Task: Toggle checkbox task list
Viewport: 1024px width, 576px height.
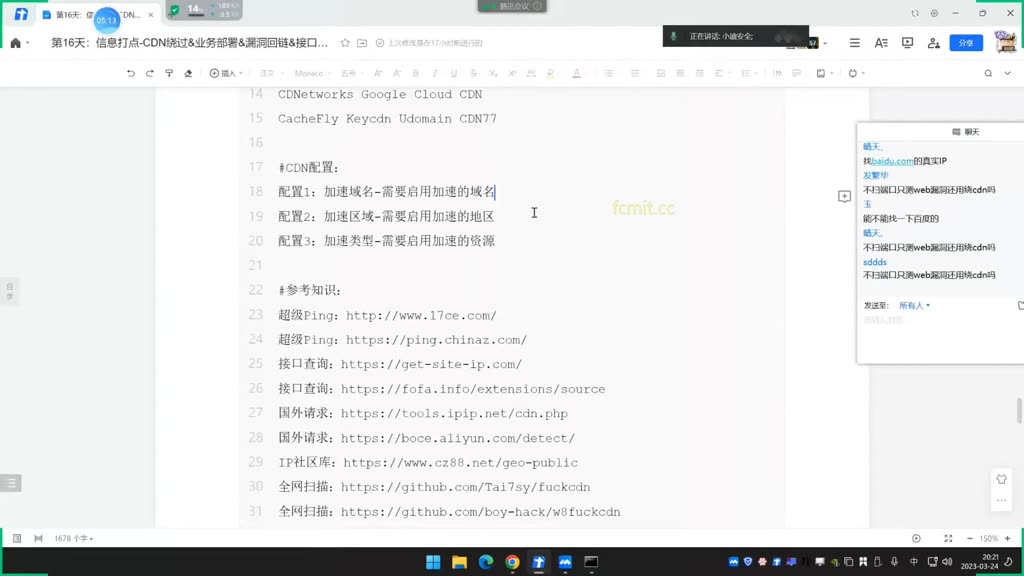Action: click(x=660, y=73)
